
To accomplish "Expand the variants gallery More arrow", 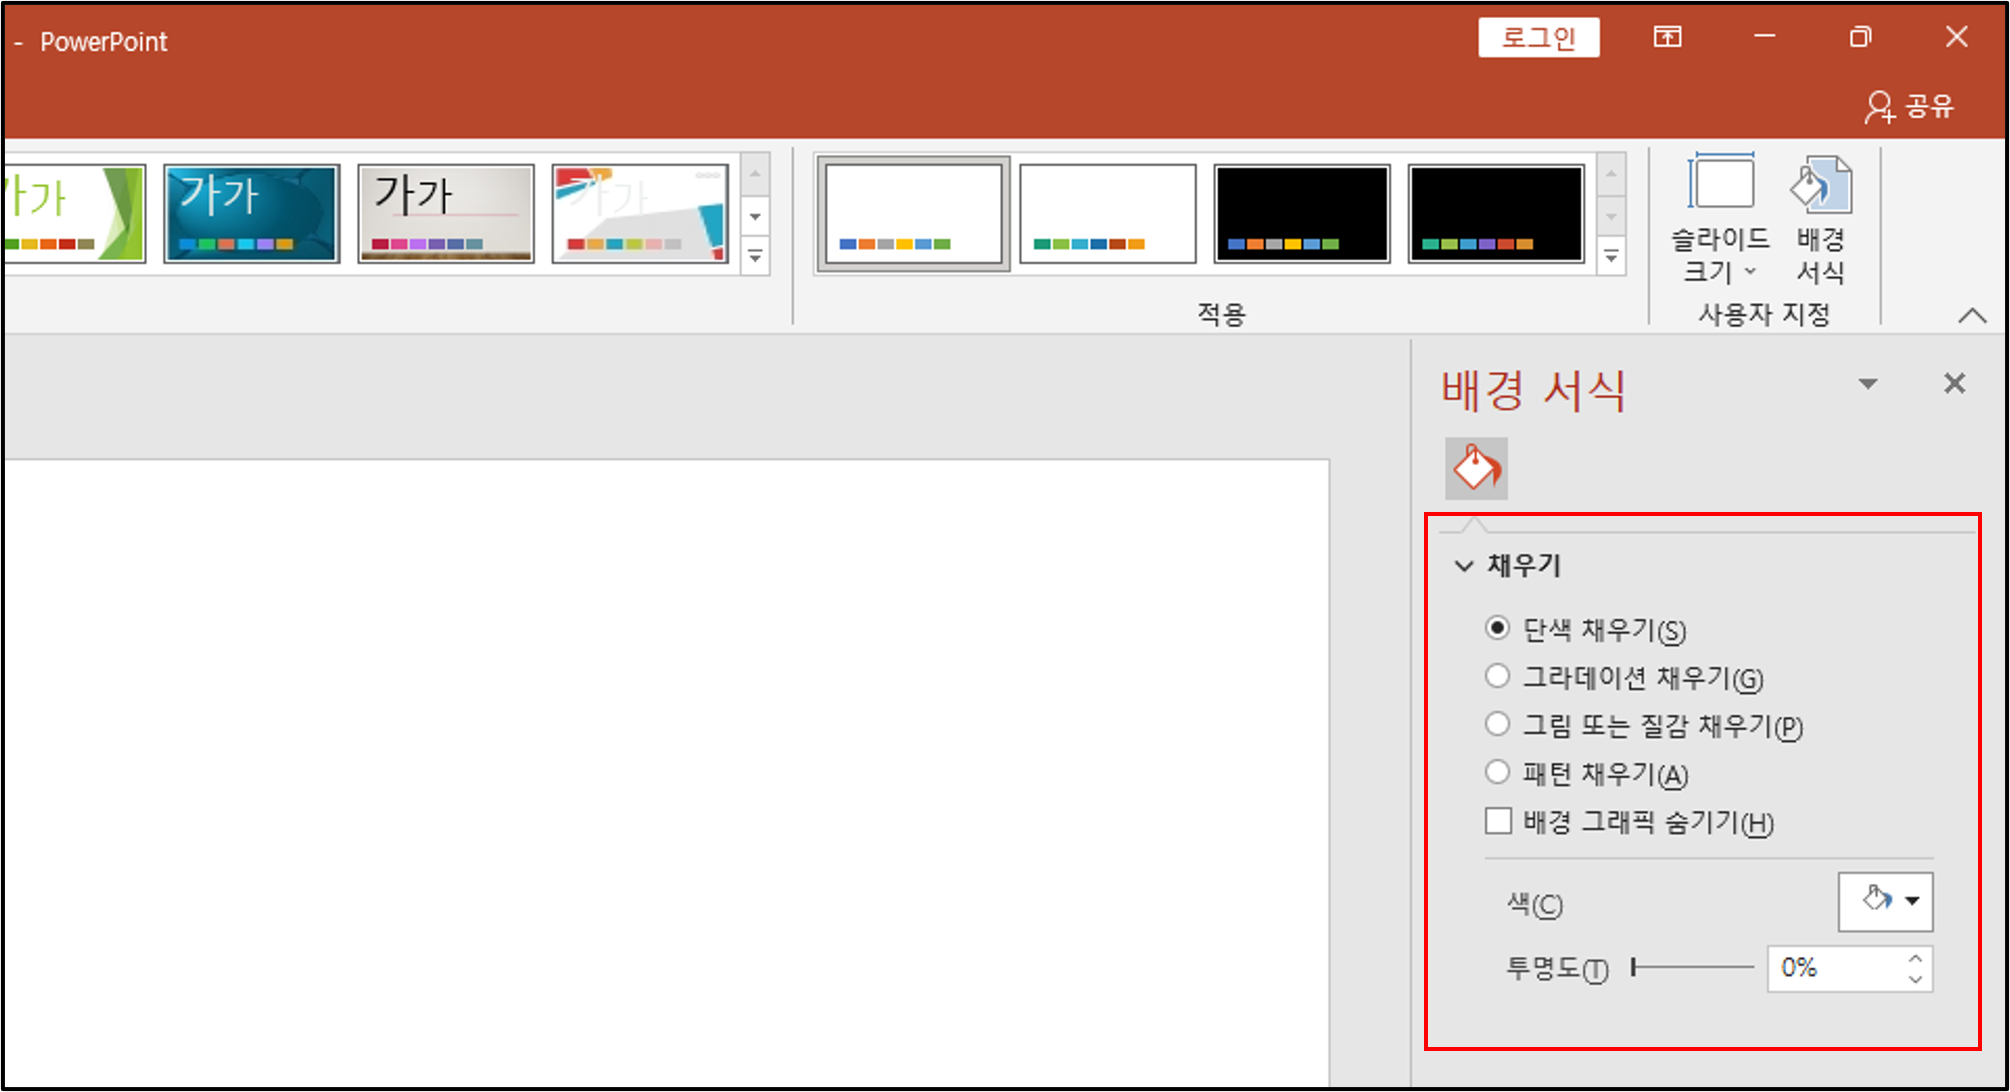I will point(1611,257).
